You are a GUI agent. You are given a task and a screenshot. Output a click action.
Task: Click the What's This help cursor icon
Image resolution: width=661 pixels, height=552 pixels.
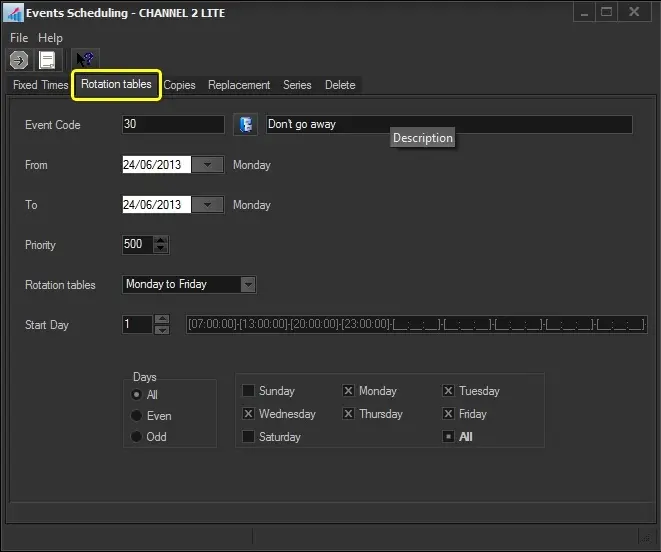(x=85, y=60)
